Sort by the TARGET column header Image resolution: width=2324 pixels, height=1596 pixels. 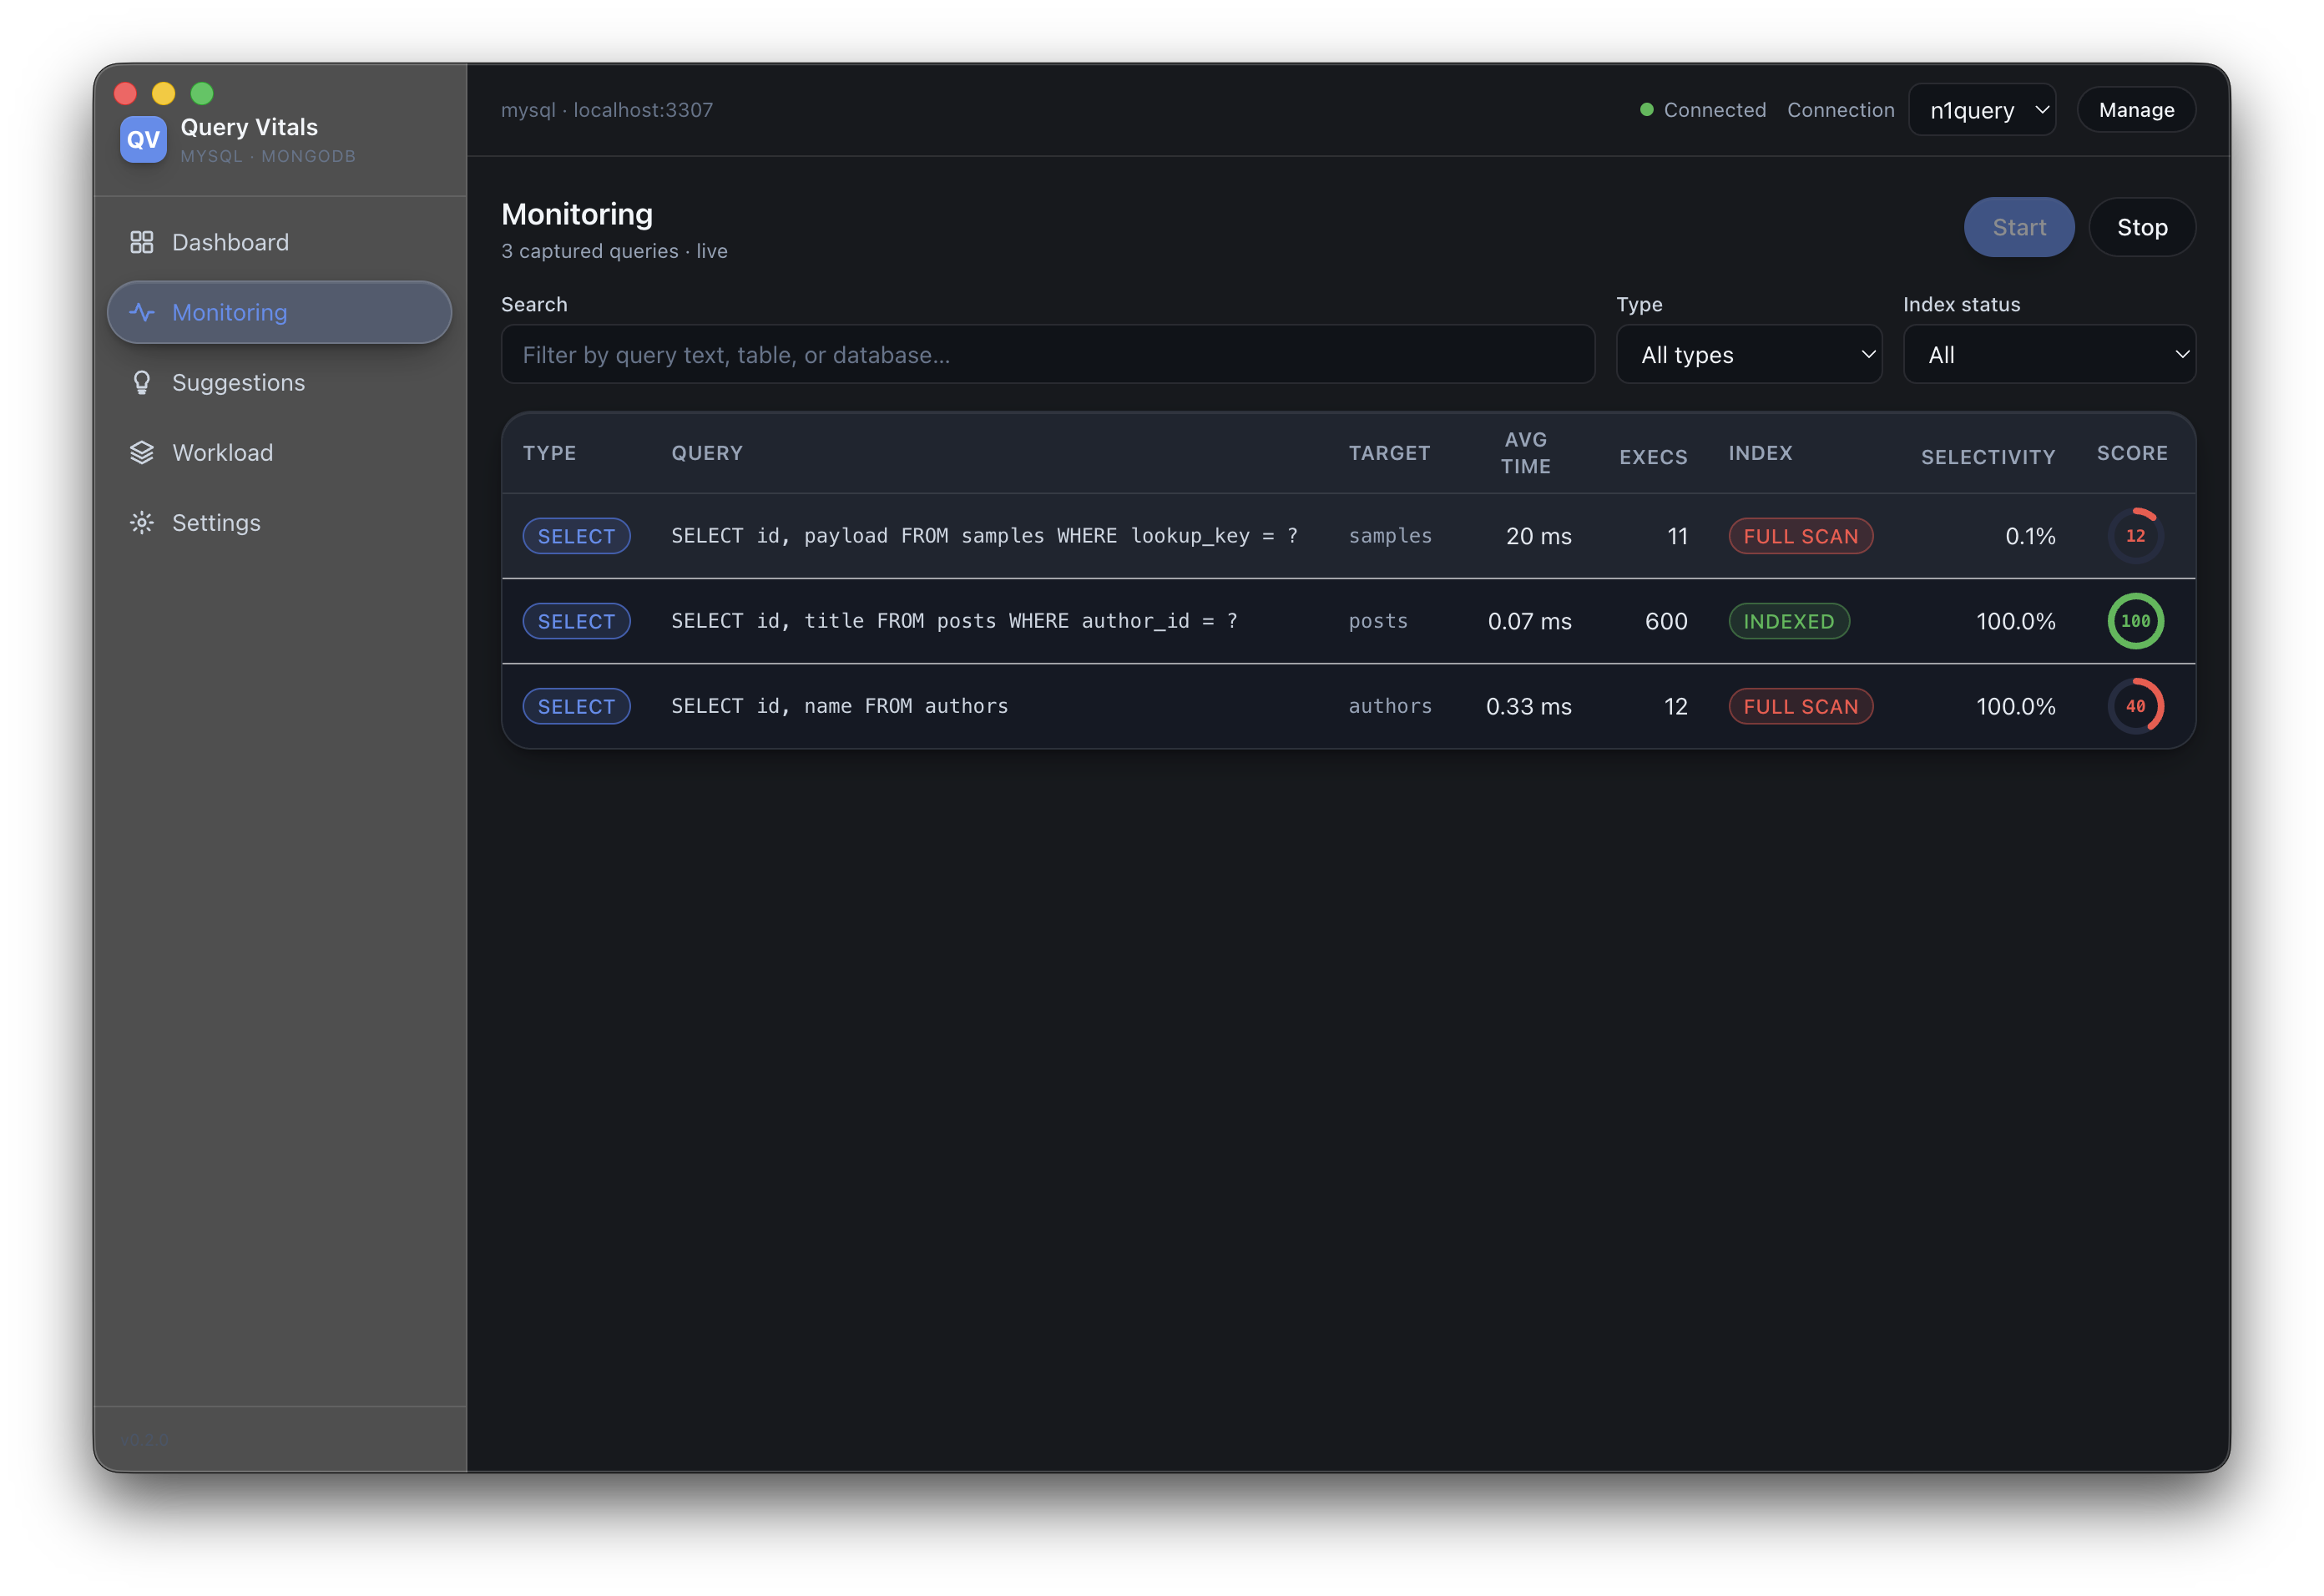point(1389,453)
